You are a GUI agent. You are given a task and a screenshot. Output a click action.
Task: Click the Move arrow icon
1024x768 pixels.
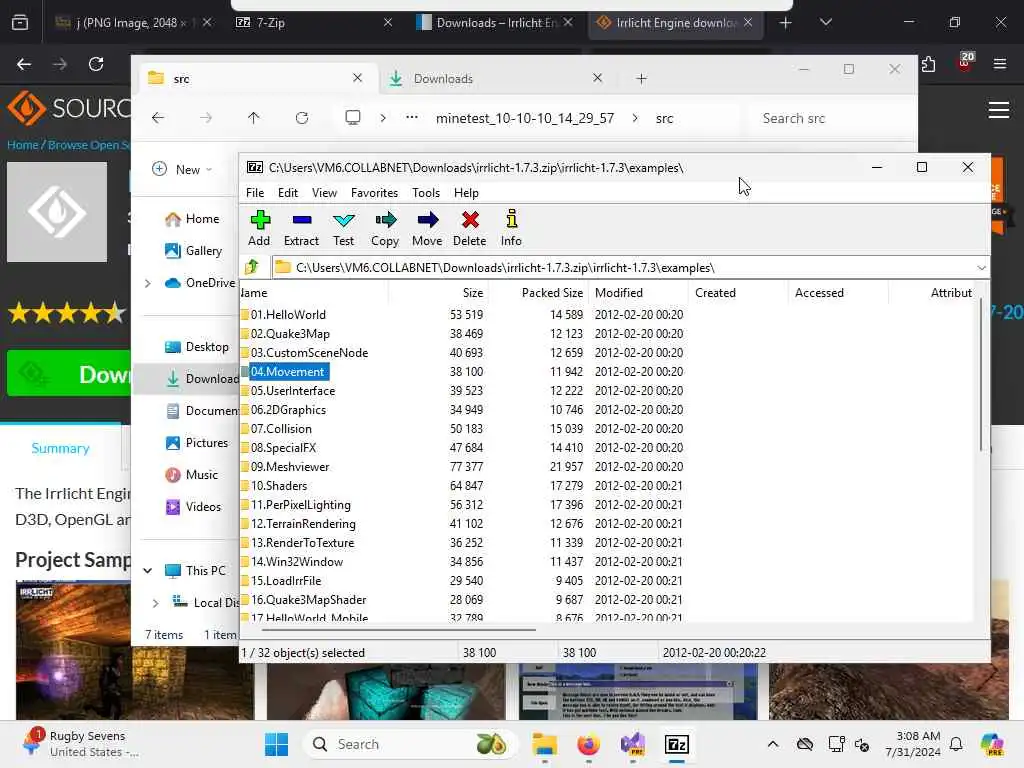pyautogui.click(x=427, y=228)
